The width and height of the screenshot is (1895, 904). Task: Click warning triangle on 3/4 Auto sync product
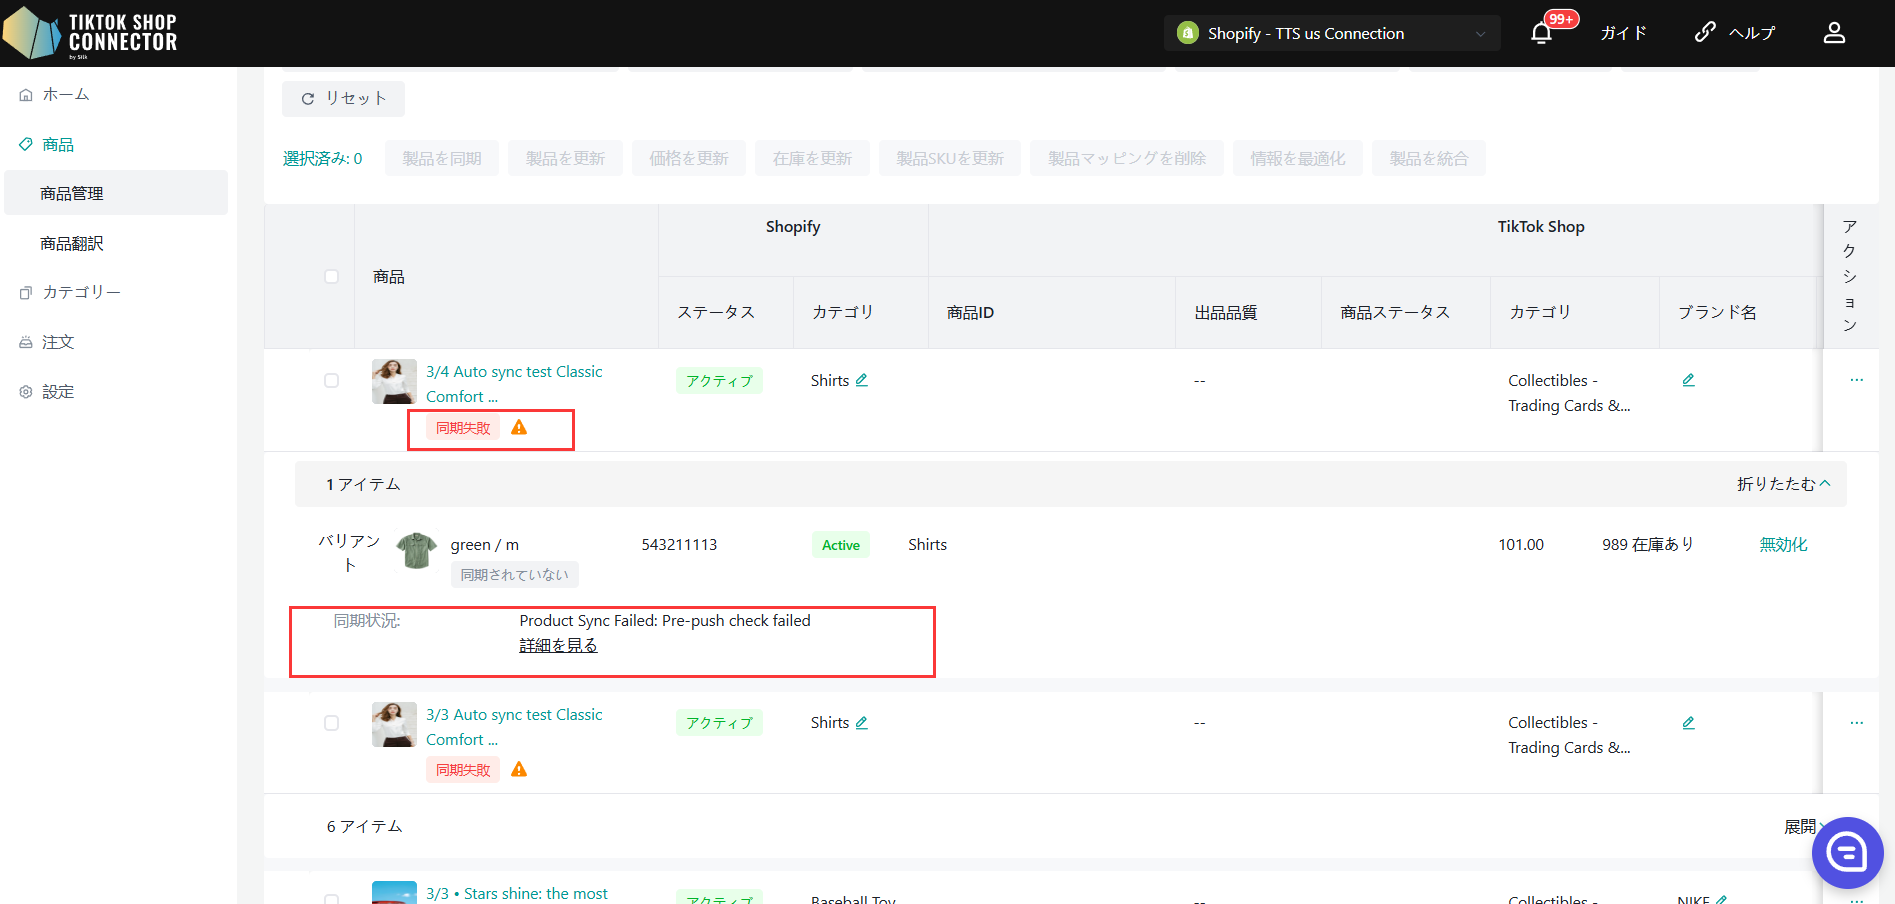(x=519, y=427)
